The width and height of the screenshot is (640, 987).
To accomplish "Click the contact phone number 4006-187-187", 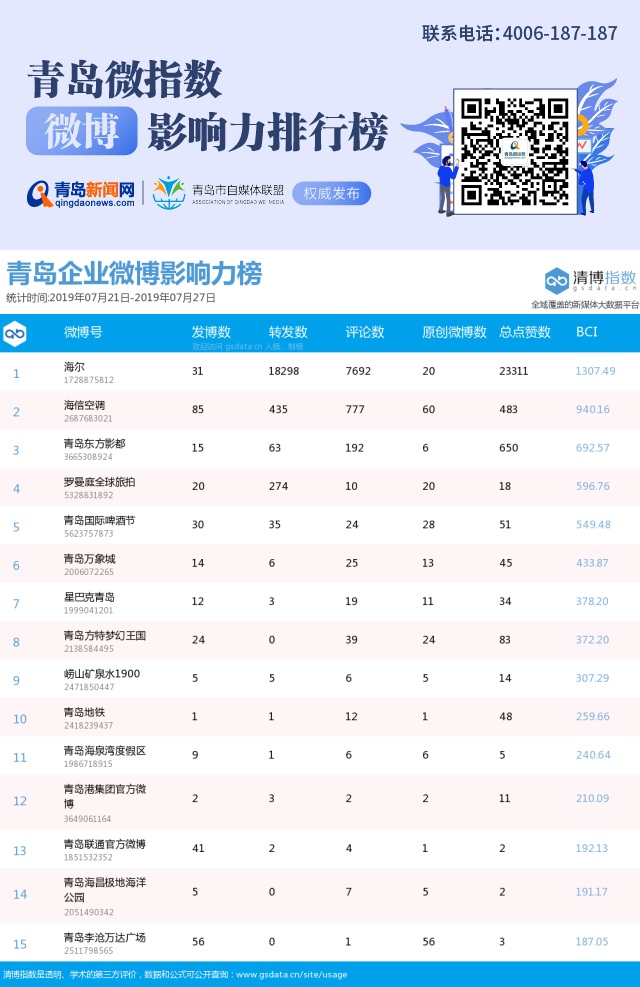I will point(560,33).
